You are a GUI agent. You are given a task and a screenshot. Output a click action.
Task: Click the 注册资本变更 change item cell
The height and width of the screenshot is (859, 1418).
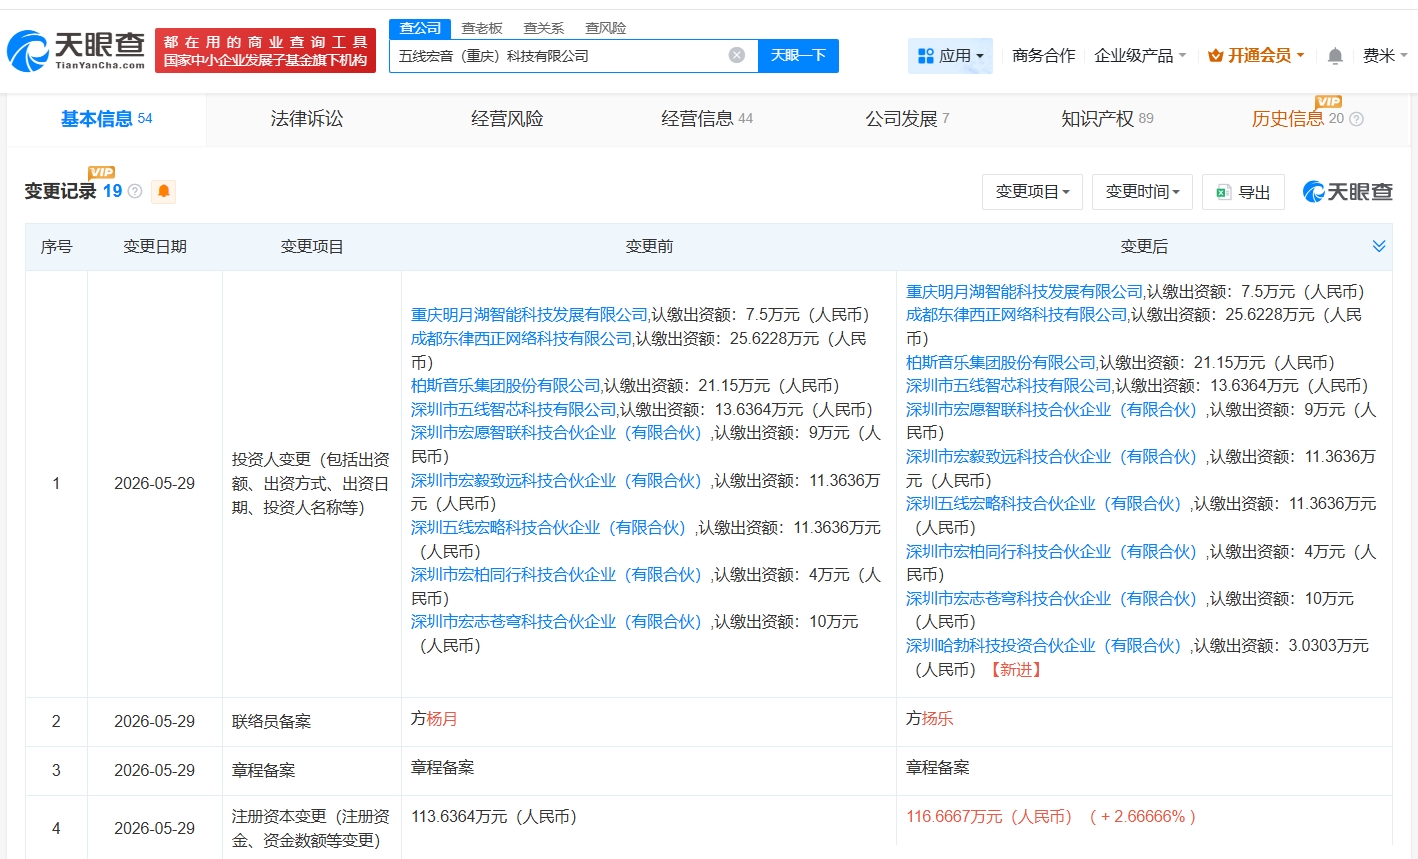click(311, 829)
